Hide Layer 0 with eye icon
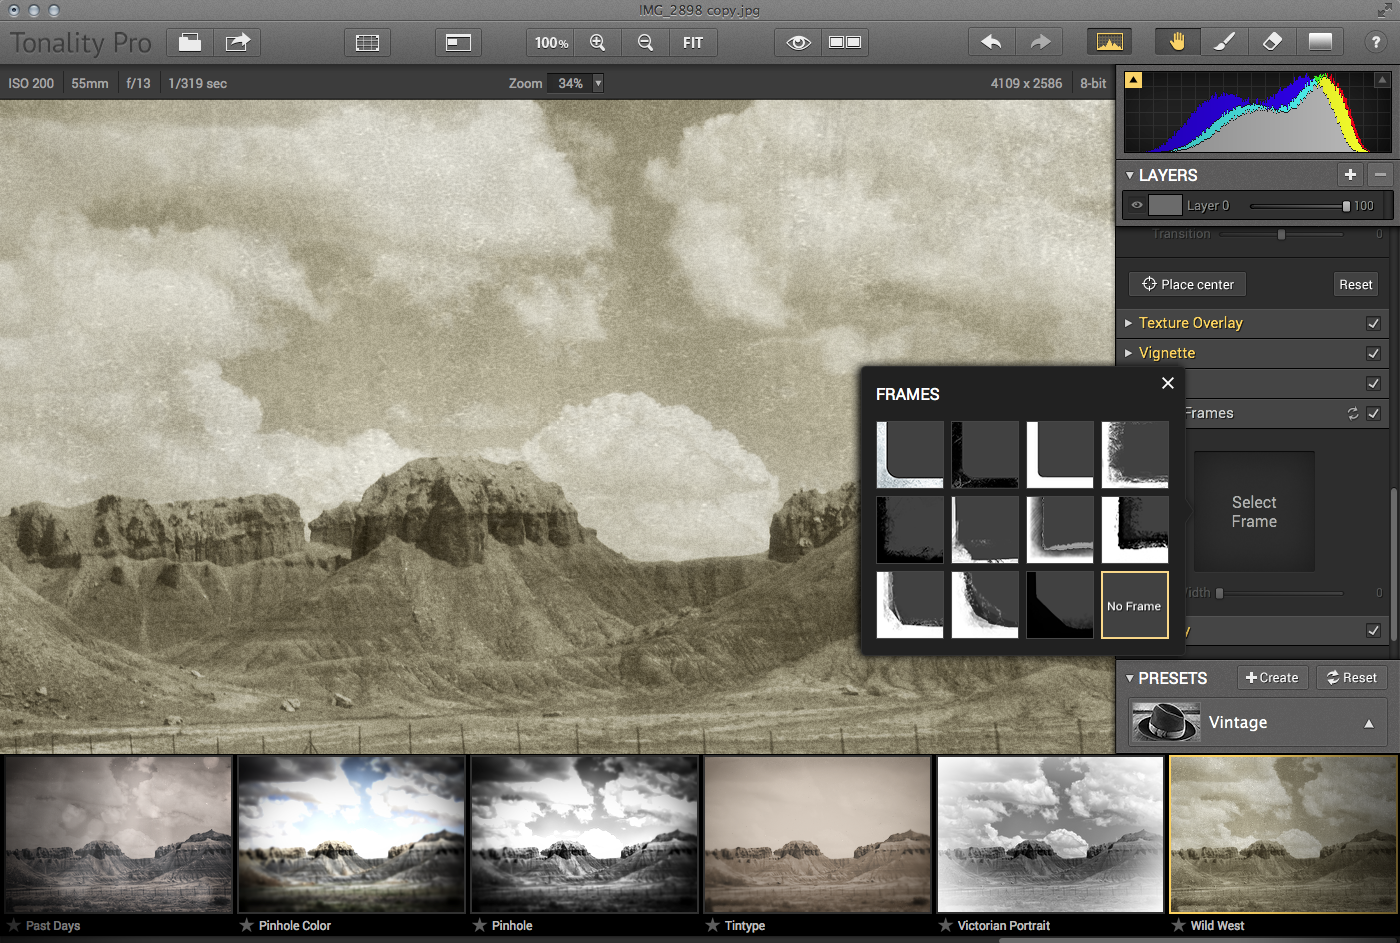1400x943 pixels. (1137, 205)
